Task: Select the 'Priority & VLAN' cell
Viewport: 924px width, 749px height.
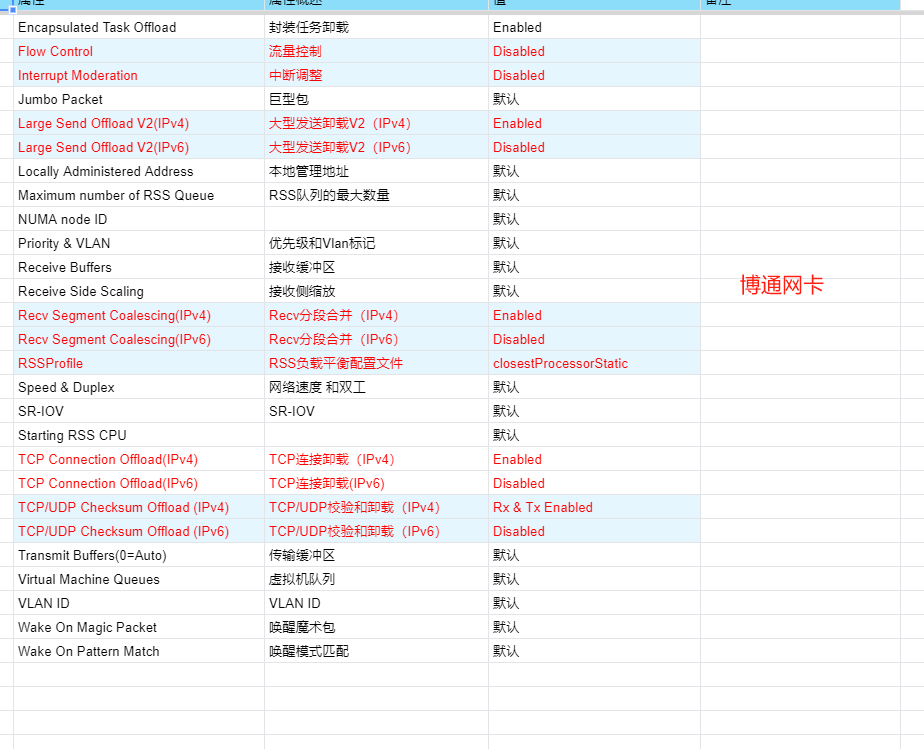Action: point(139,243)
